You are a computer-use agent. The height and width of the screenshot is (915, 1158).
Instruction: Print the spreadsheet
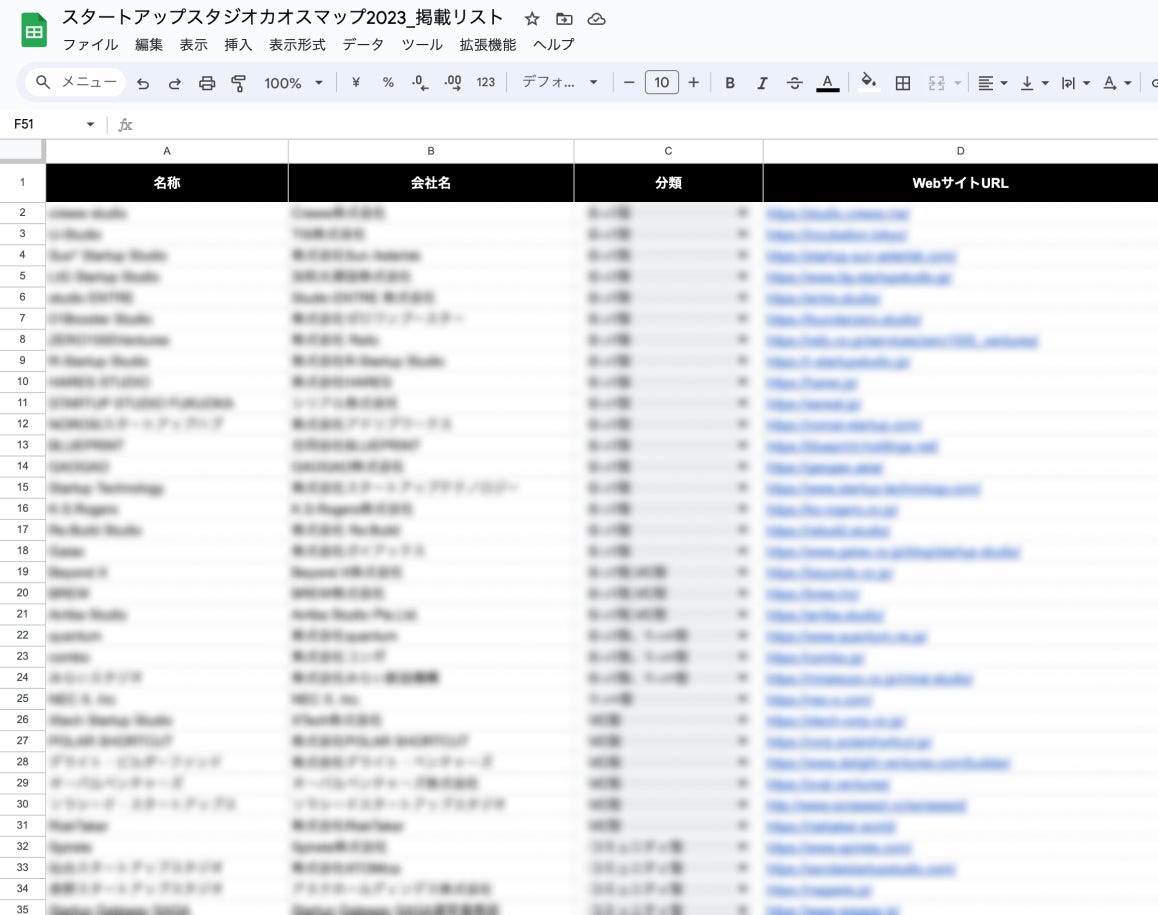207,83
